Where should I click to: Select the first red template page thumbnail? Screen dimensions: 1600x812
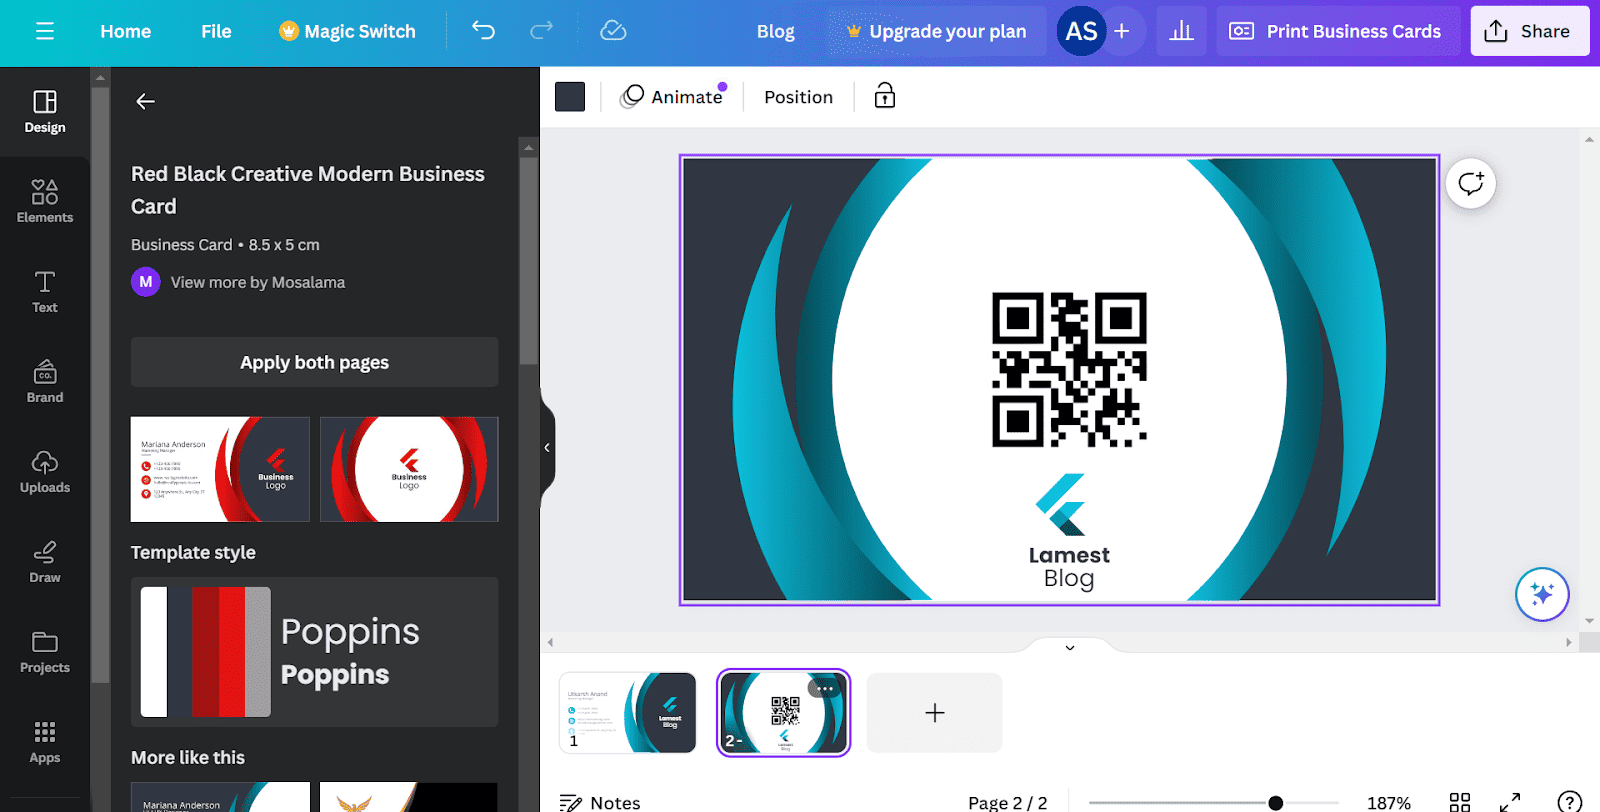point(220,469)
